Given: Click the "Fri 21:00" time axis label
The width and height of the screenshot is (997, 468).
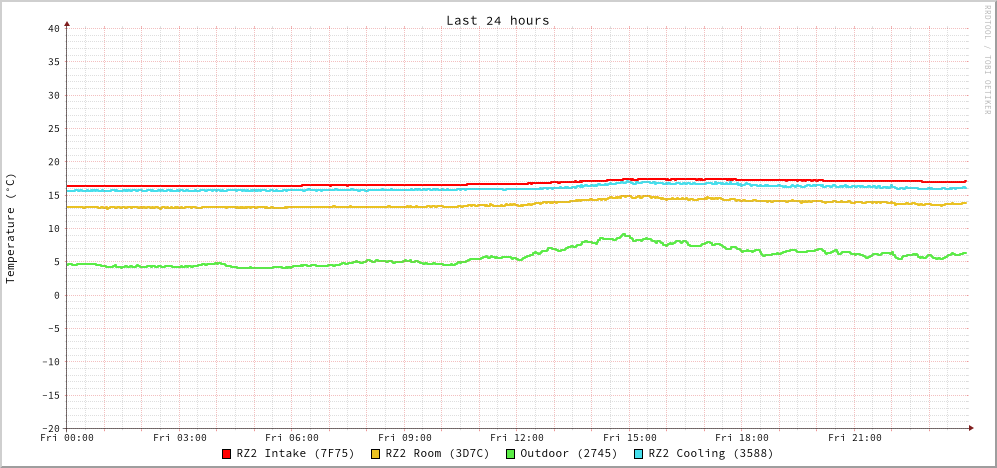Looking at the screenshot, I should (x=855, y=438).
